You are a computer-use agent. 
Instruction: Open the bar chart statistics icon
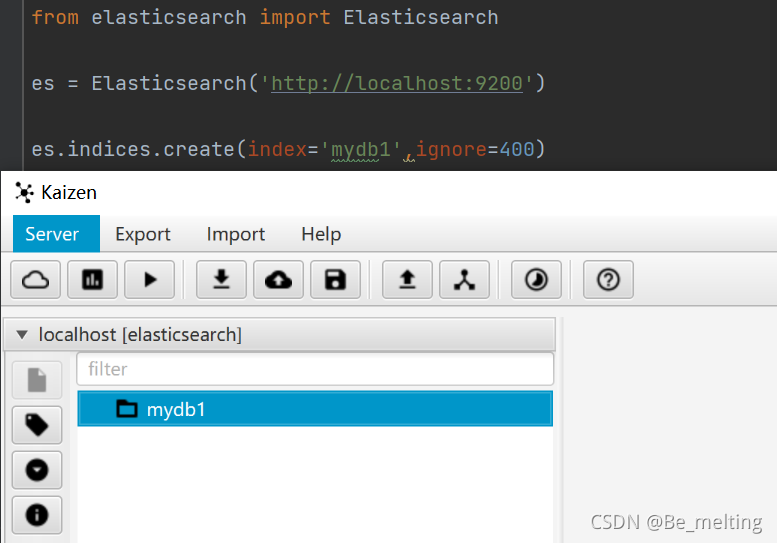pos(93,280)
